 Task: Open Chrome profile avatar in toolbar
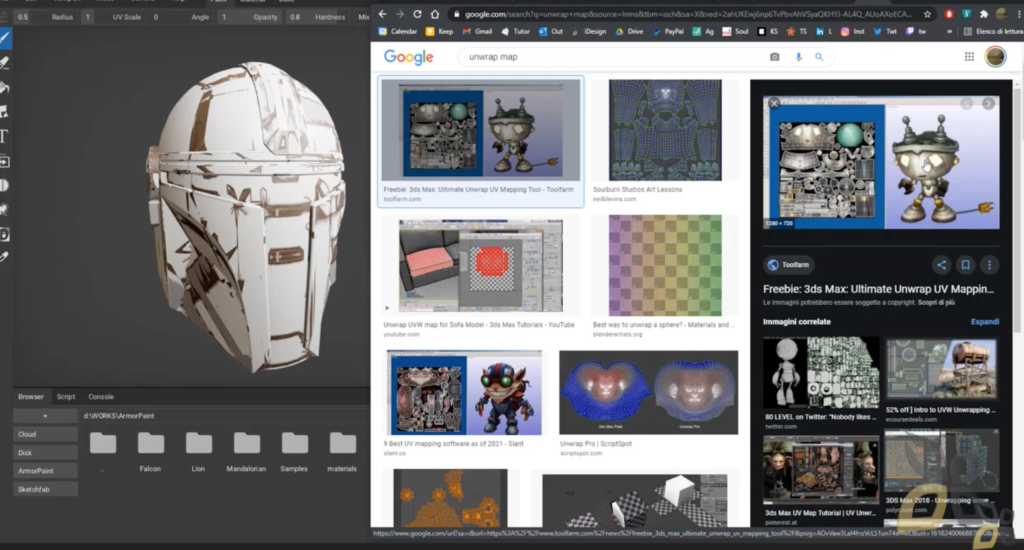tap(1001, 14)
